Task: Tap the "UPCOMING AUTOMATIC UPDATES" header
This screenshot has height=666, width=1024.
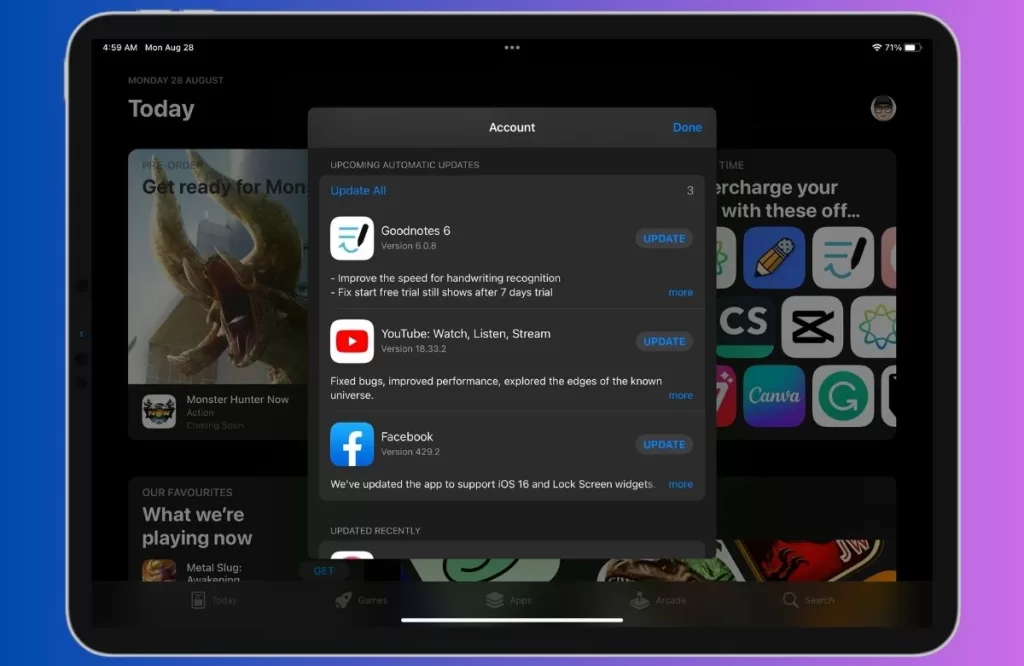Action: coord(405,165)
